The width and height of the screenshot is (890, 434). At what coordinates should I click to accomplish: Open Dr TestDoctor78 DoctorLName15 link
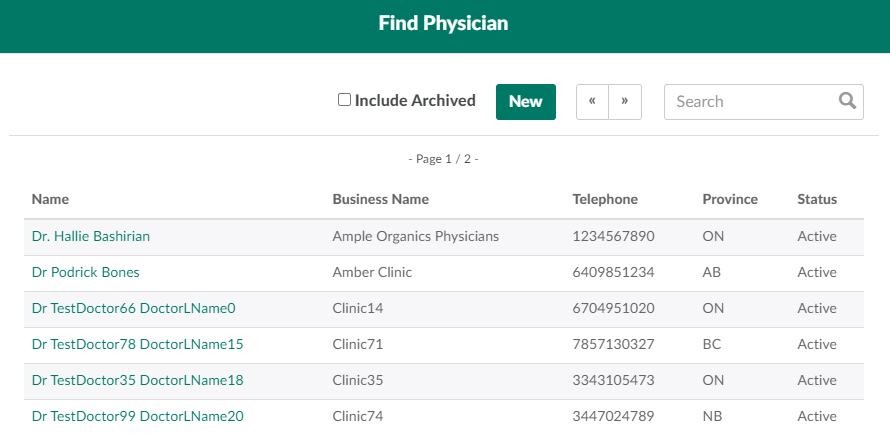click(x=137, y=344)
